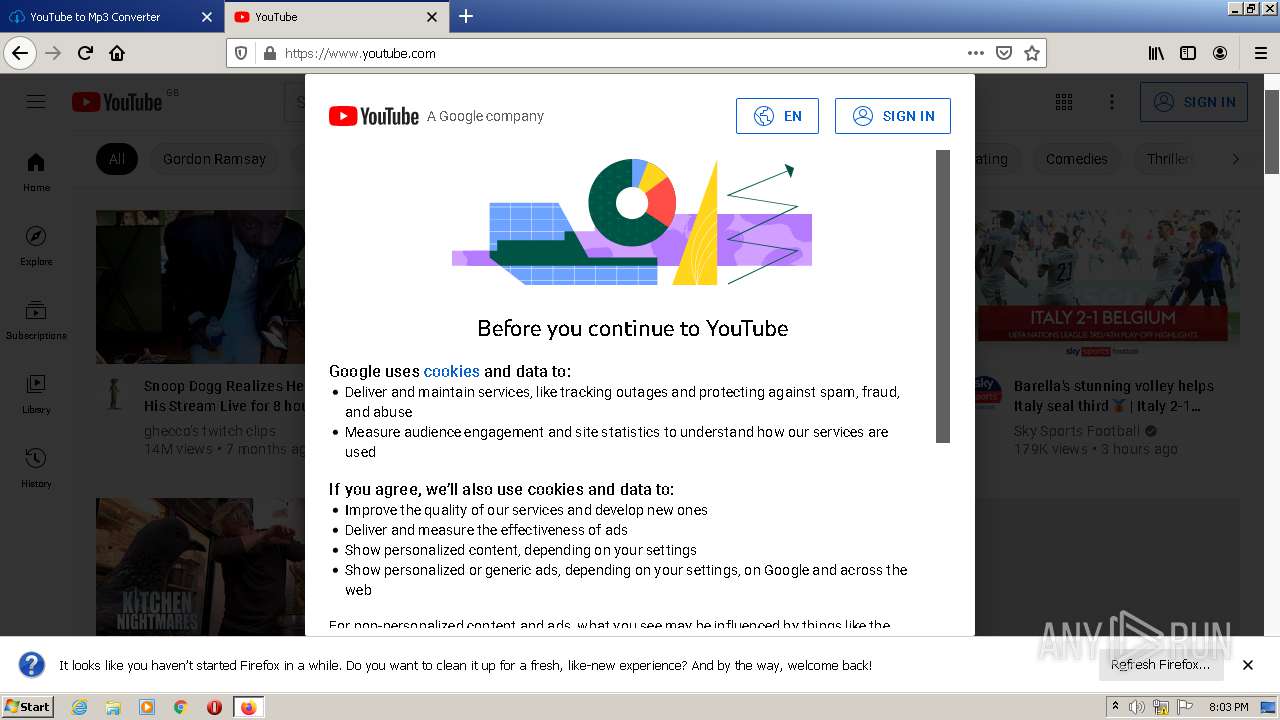The image size is (1280, 720).
Task: Open YouTube guide hamburger menu
Action: tap(36, 102)
